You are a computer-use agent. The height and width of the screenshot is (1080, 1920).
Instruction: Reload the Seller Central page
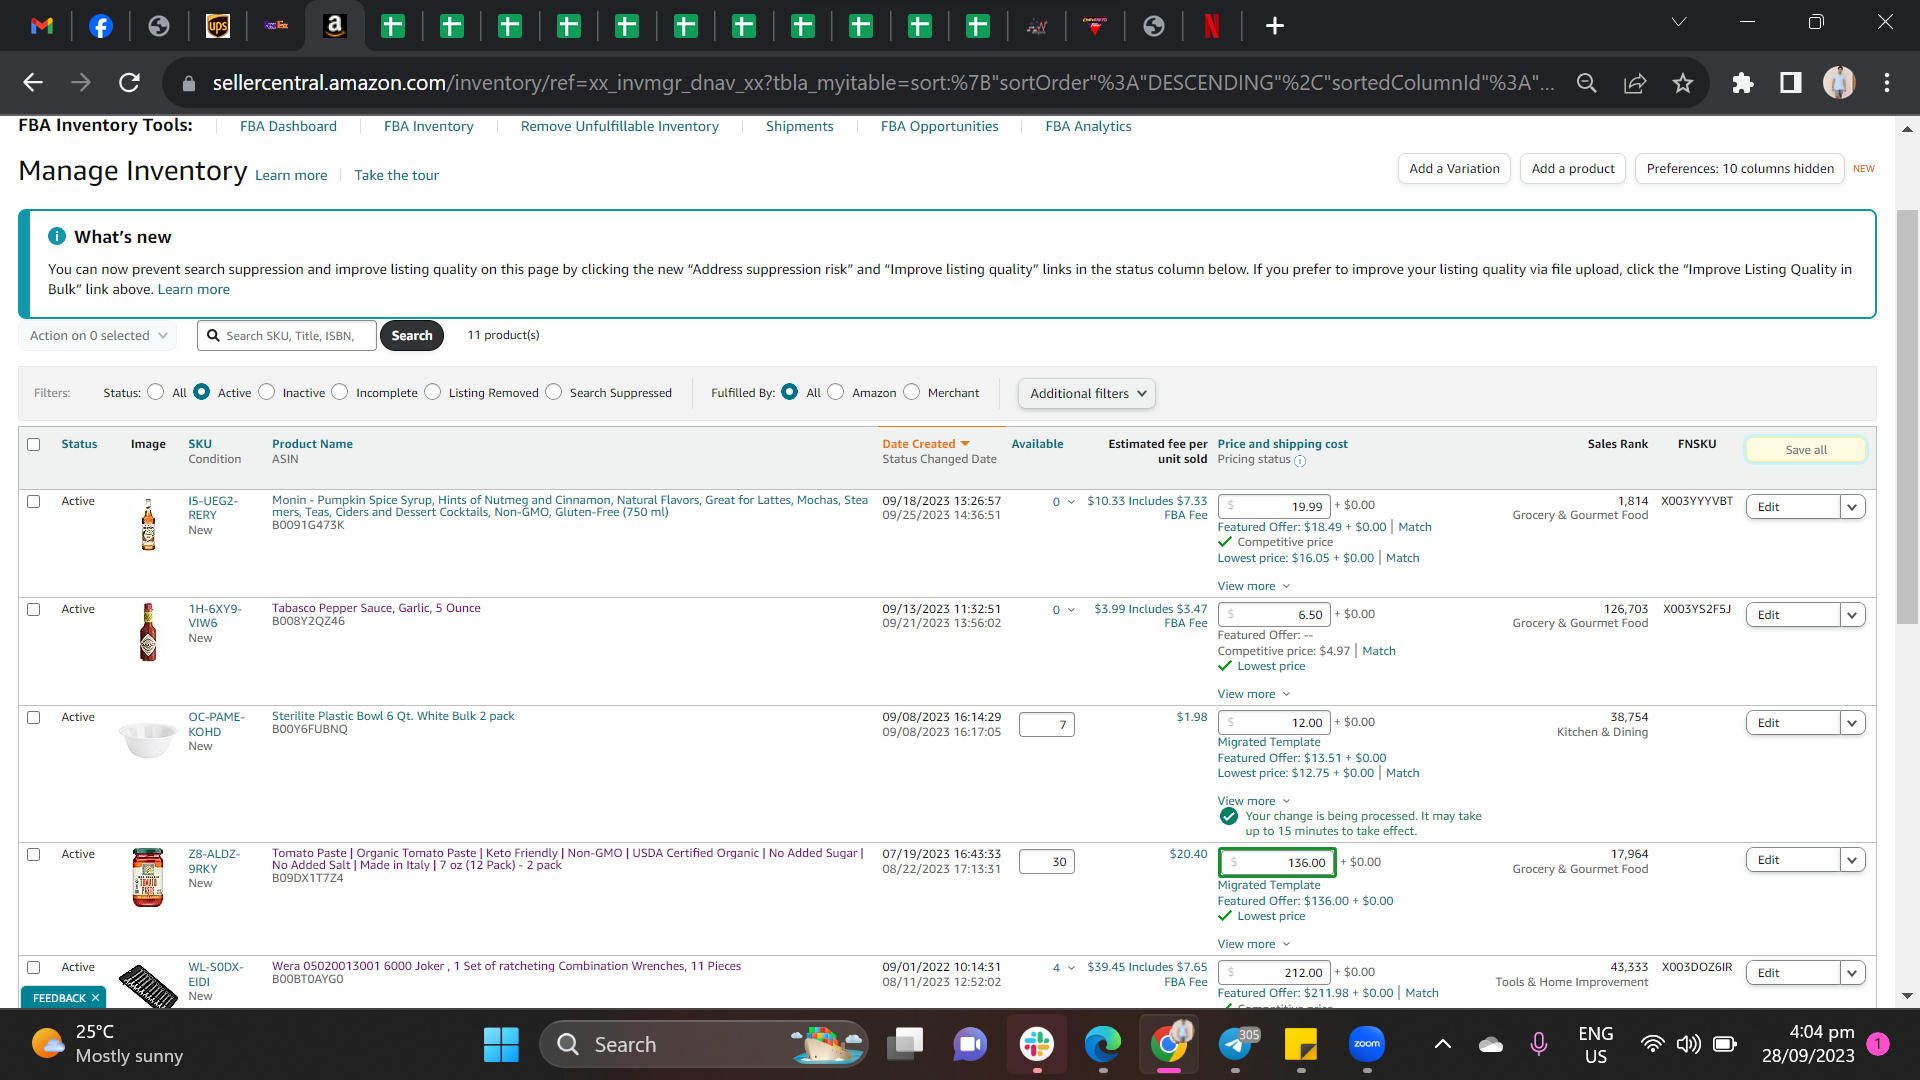click(129, 83)
